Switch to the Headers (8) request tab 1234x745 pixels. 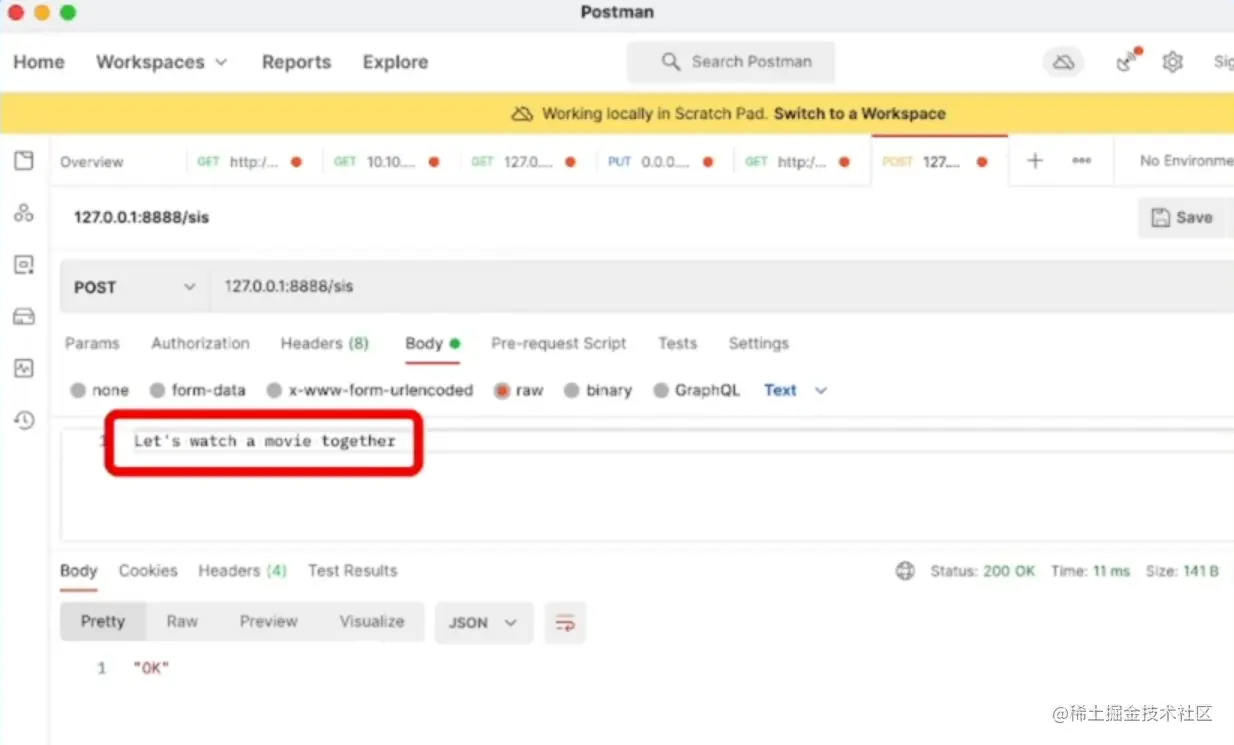(324, 343)
